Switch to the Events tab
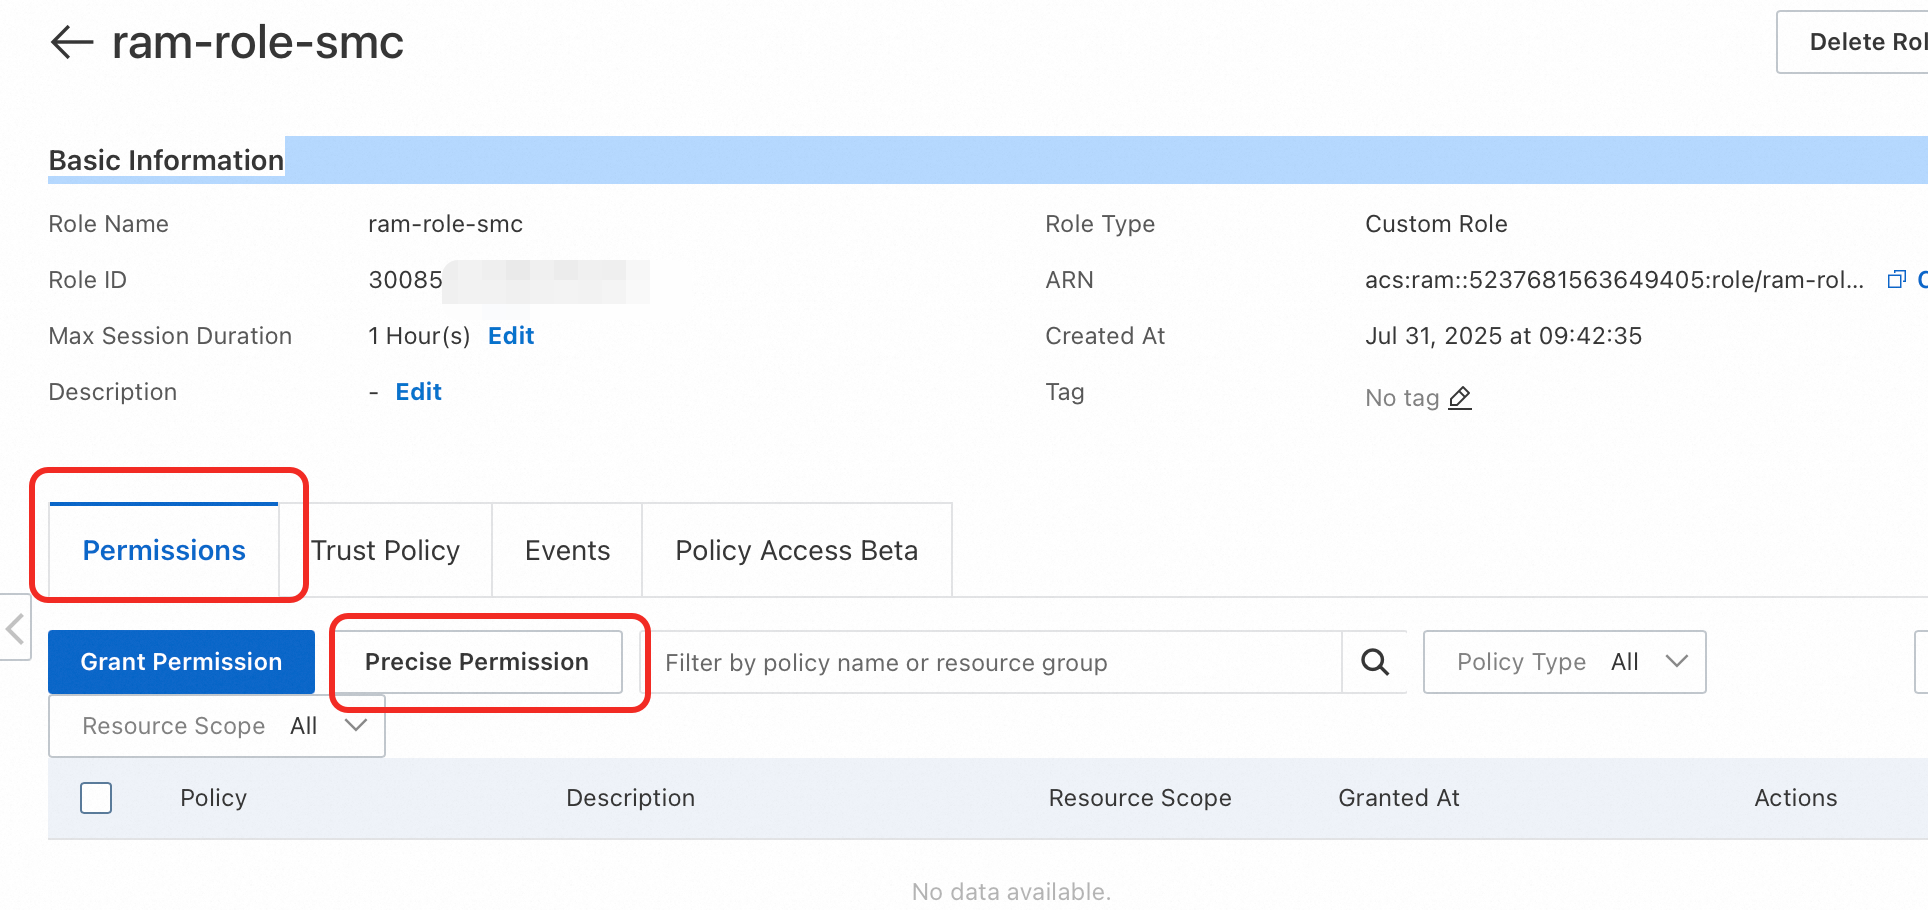The image size is (1928, 910). click(x=567, y=551)
